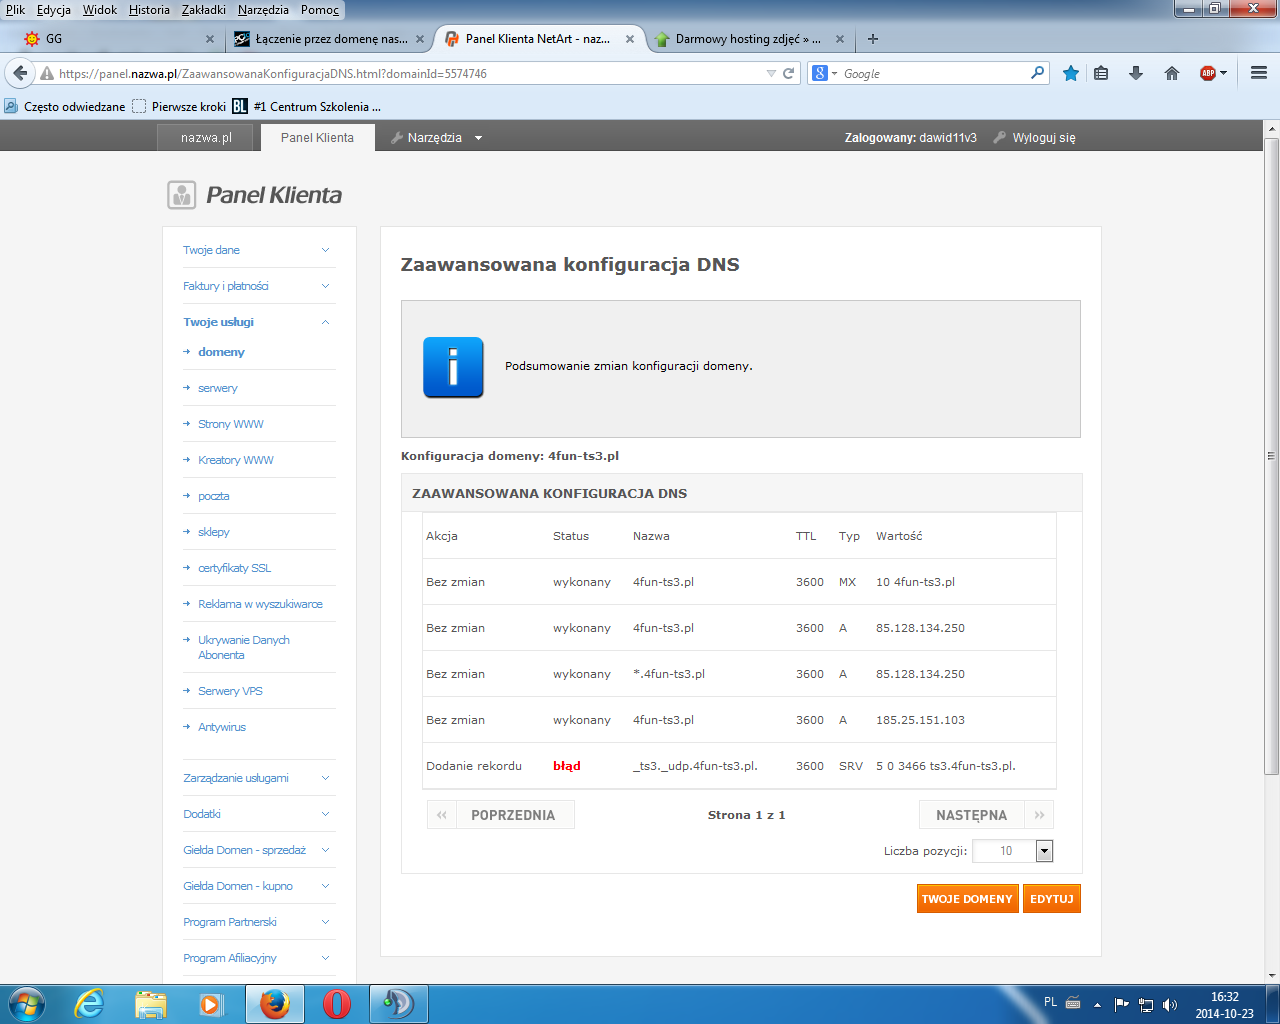Open Windows Media Player taskbar icon

point(212,1004)
